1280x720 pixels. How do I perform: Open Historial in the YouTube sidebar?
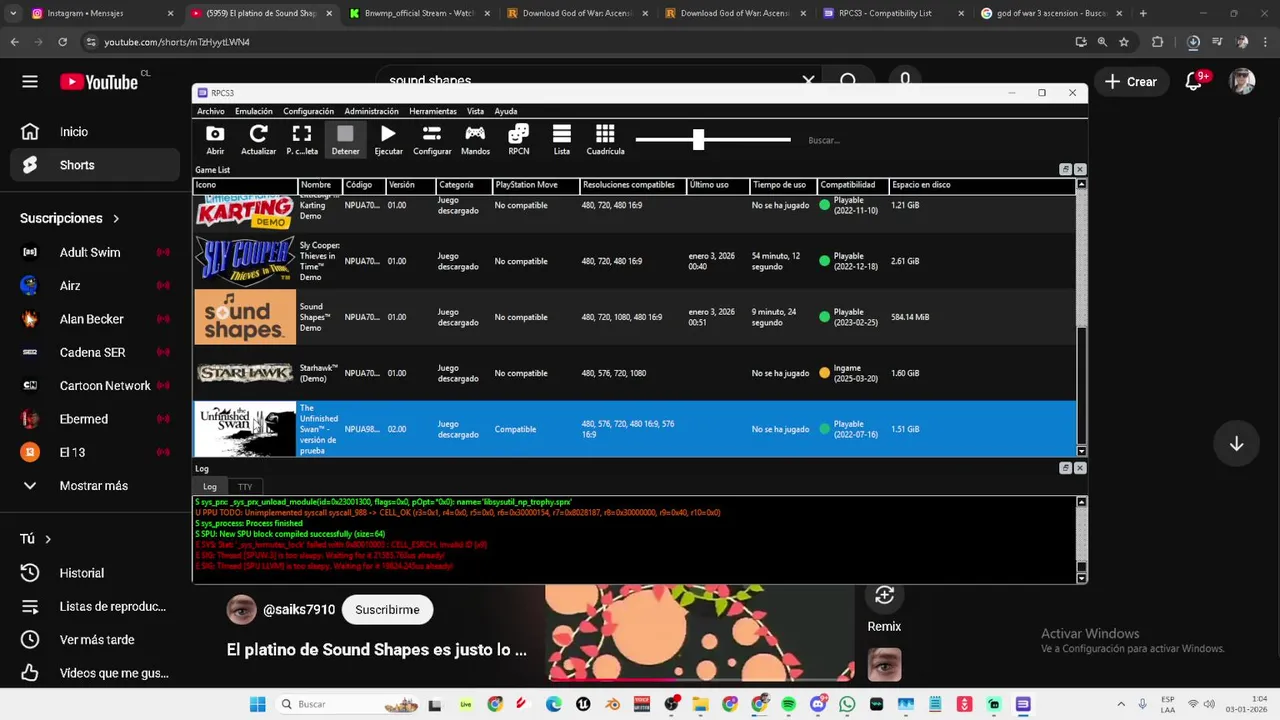point(96,573)
